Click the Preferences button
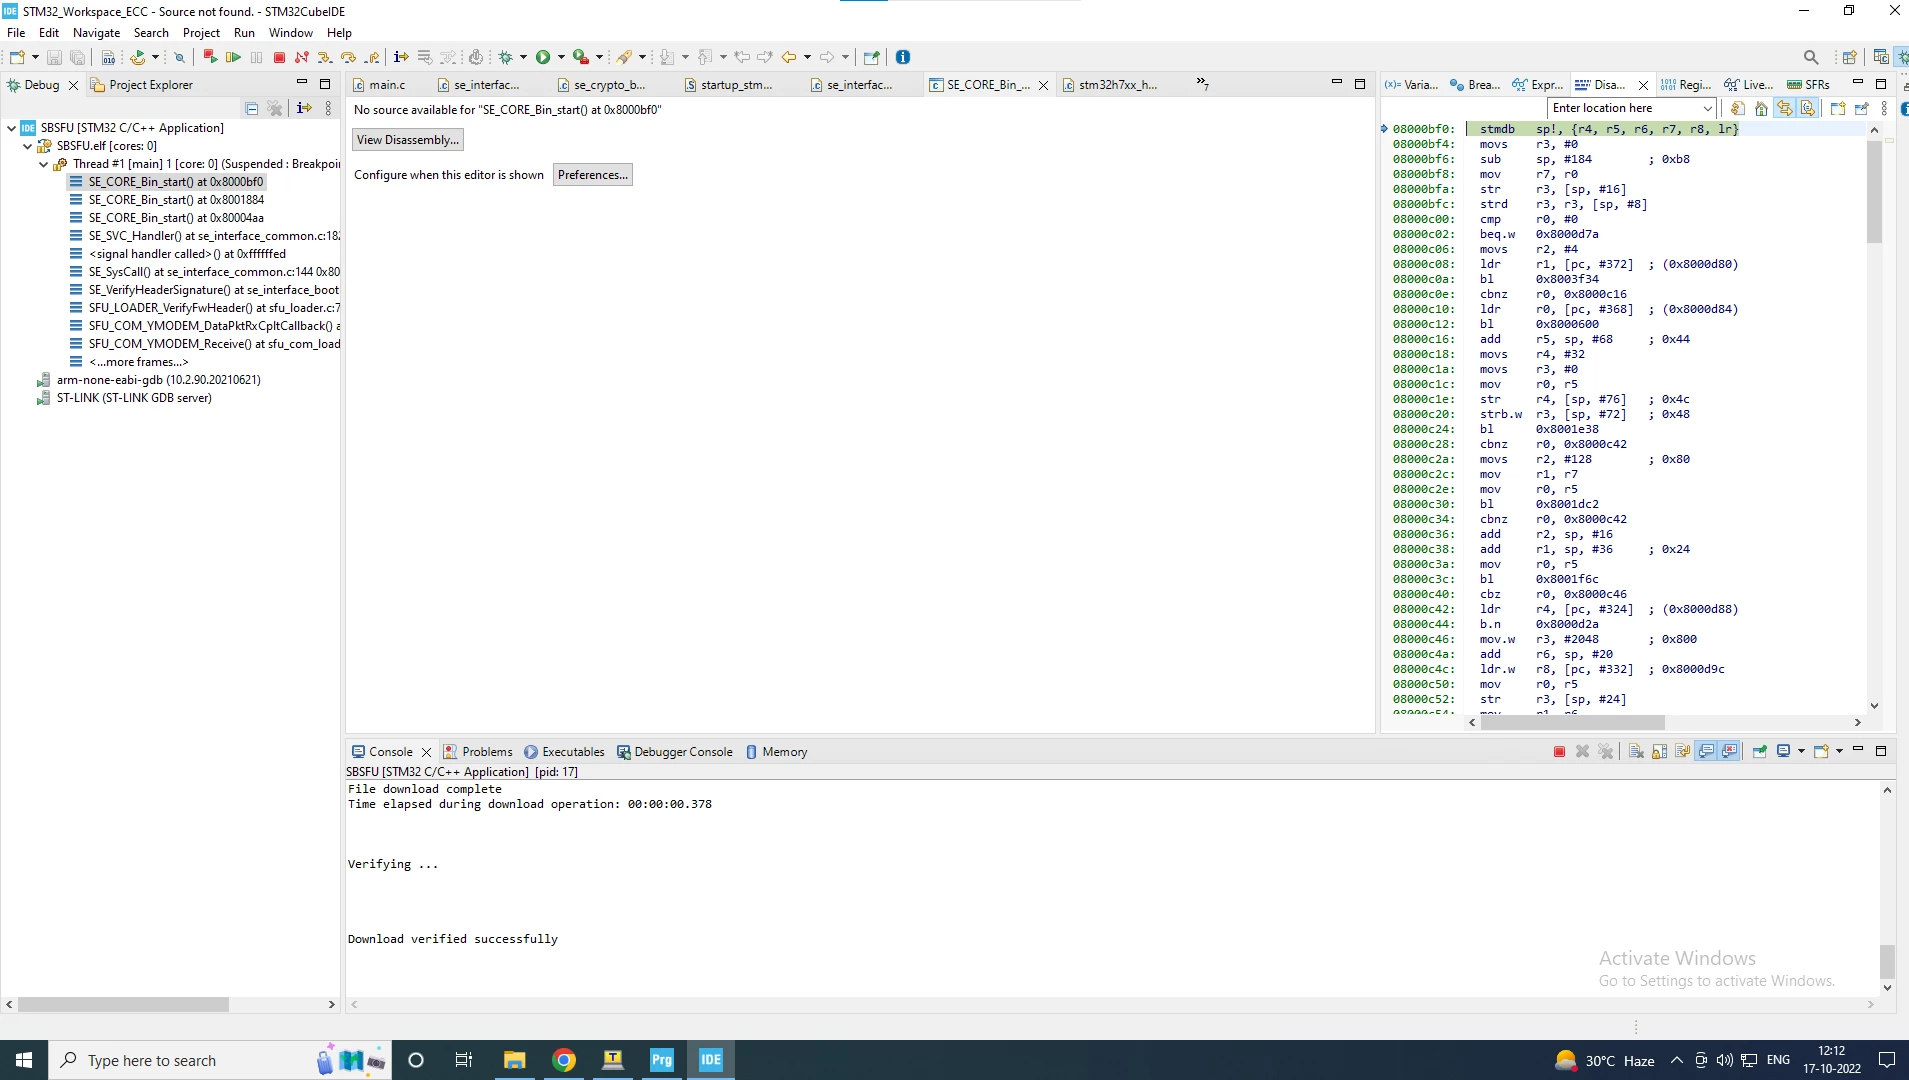This screenshot has height=1080, width=1909. [x=593, y=175]
